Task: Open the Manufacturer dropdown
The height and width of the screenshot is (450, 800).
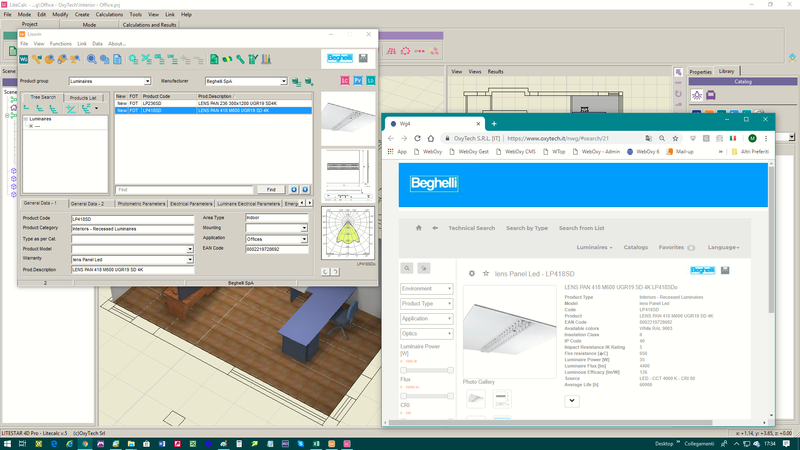Action: click(x=283, y=81)
